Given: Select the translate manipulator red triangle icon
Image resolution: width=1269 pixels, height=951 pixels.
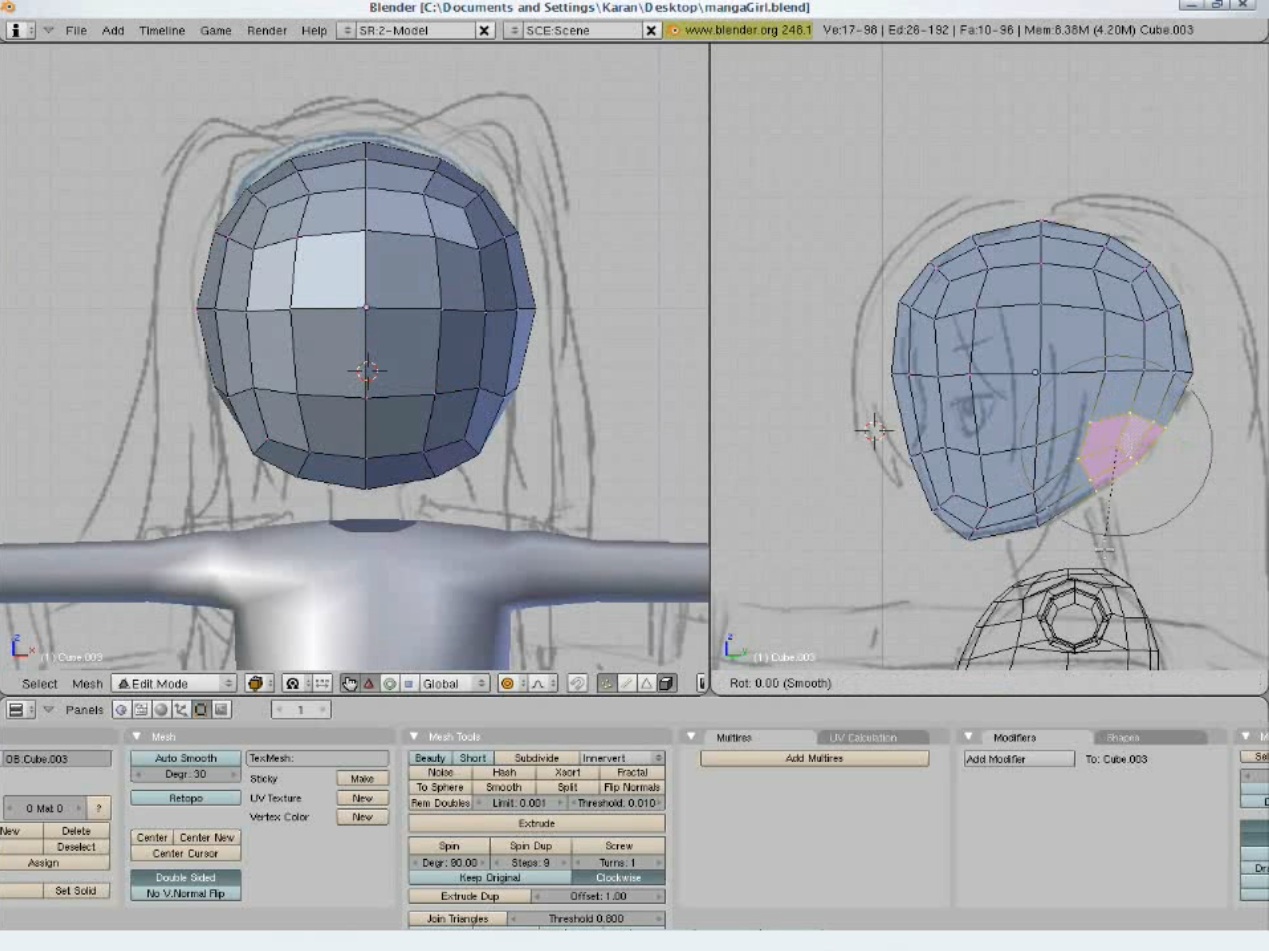Looking at the screenshot, I should coord(369,683).
